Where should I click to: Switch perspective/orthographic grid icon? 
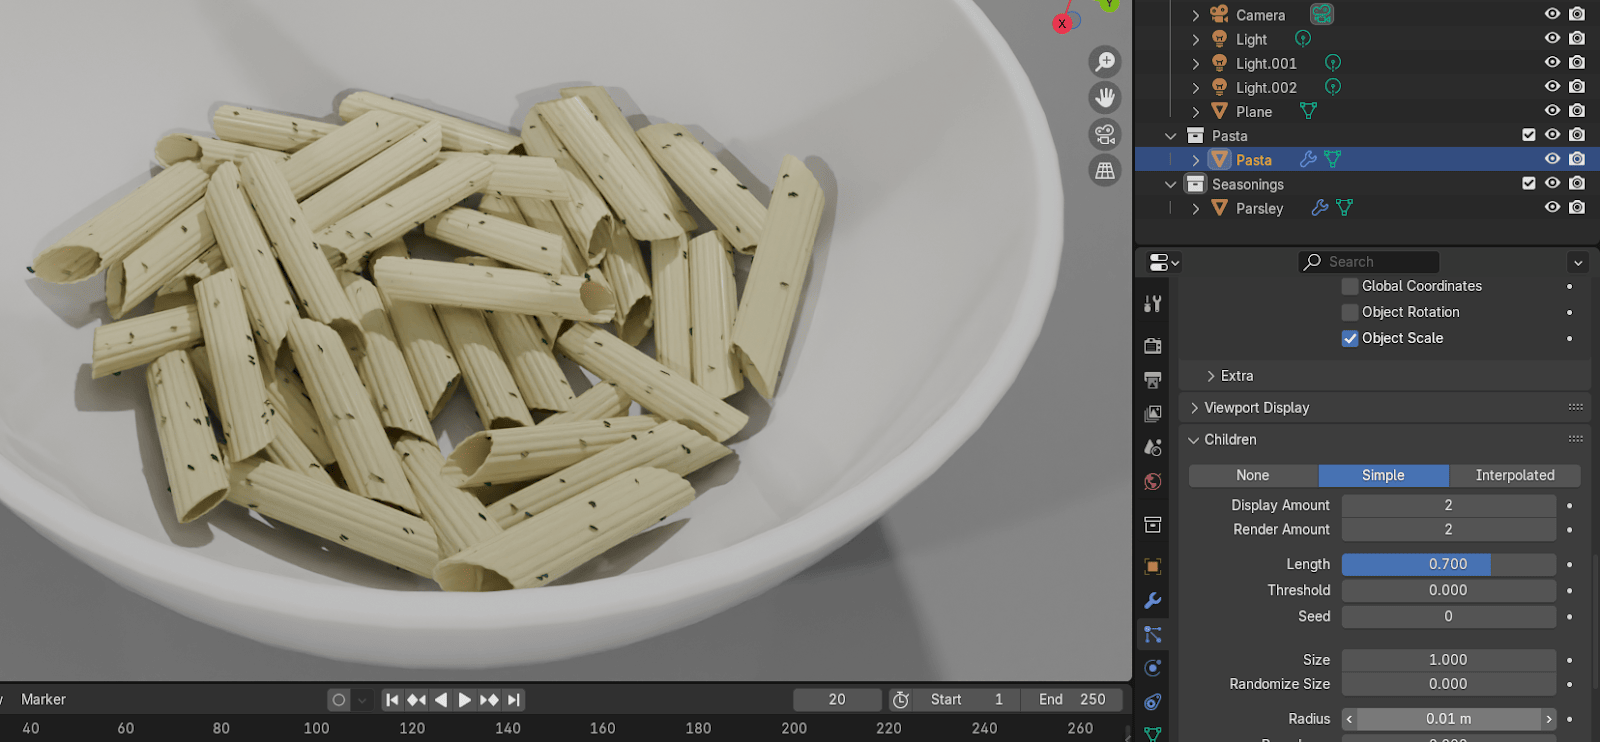click(x=1105, y=171)
